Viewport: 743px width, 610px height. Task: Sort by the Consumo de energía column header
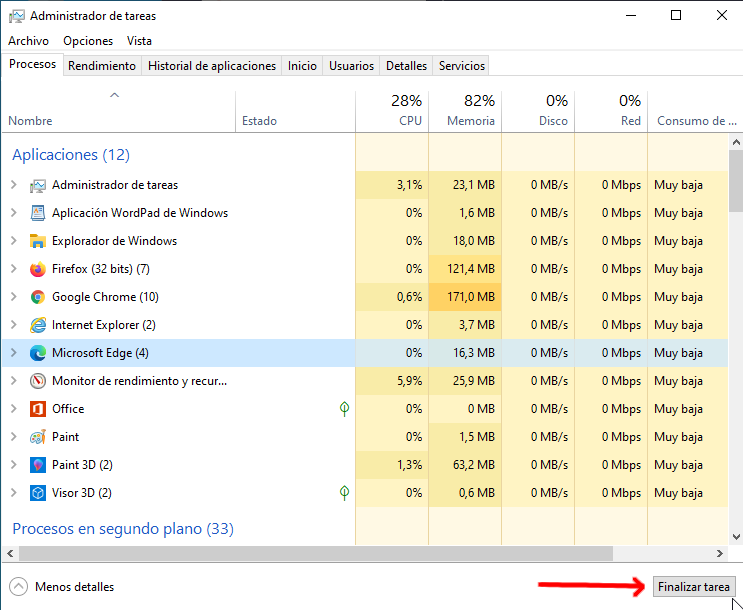(x=695, y=111)
